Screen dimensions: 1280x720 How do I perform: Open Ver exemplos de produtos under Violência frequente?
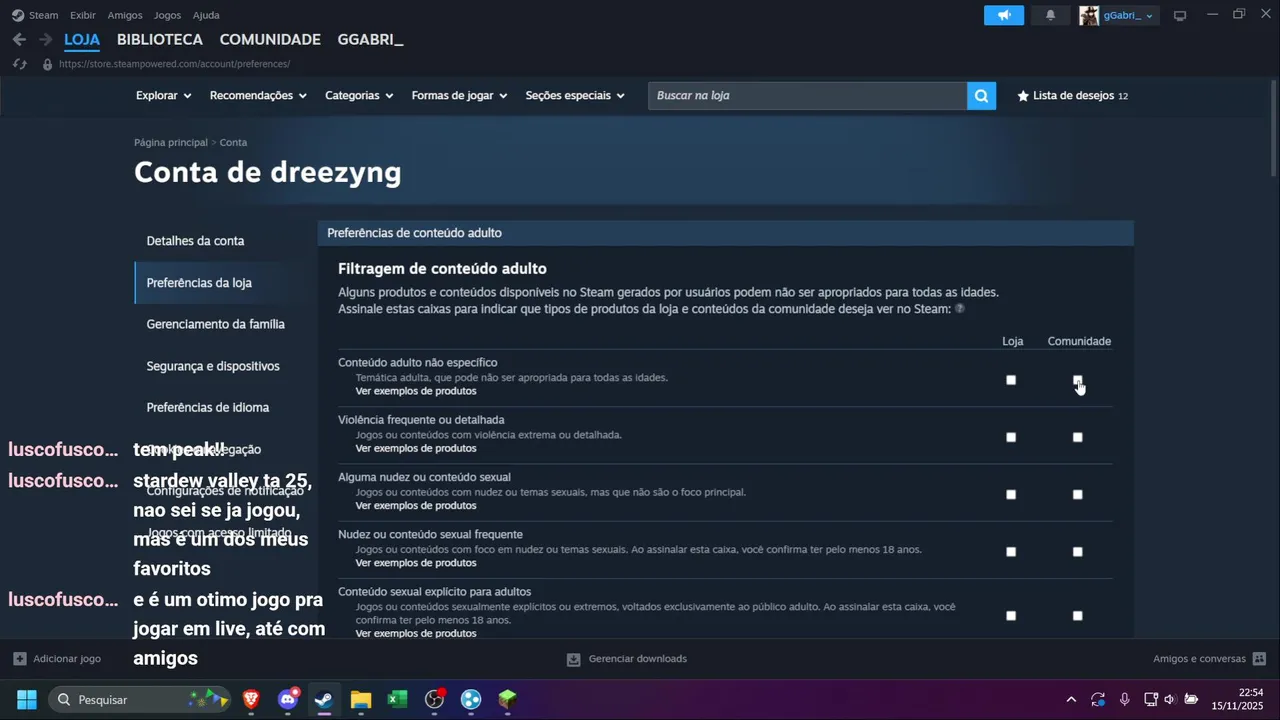pos(416,448)
